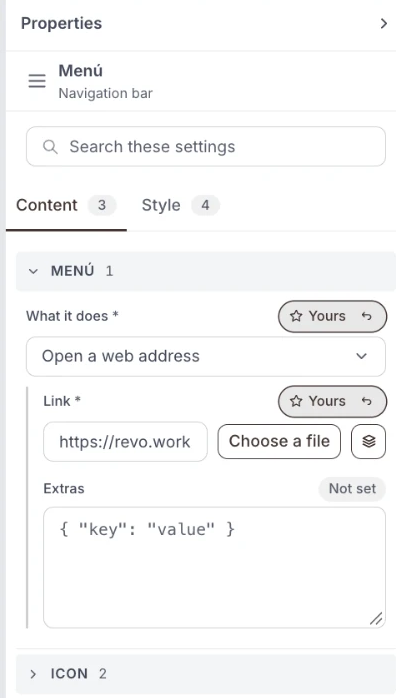Click the Choose a file button
Image resolution: width=396 pixels, height=698 pixels.
click(279, 441)
